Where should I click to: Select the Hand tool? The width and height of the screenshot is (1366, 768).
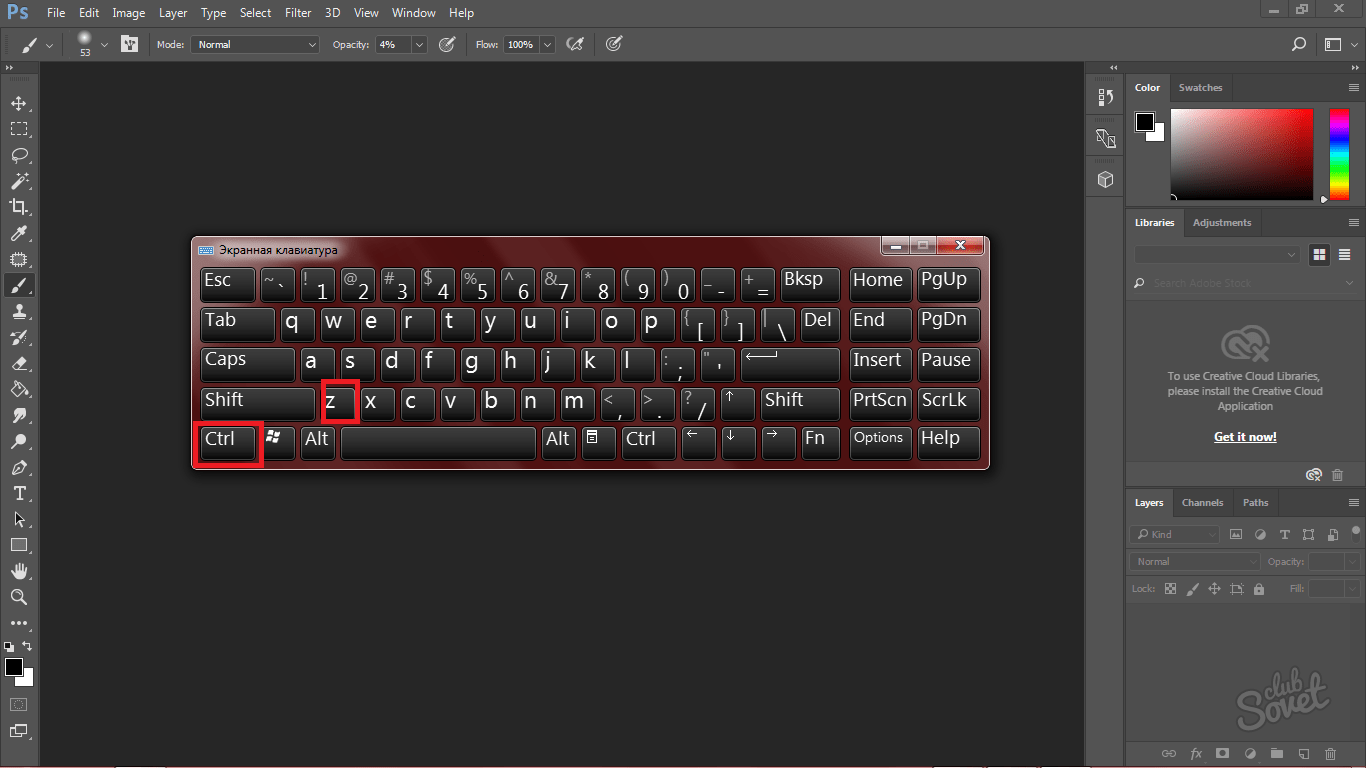tap(19, 571)
